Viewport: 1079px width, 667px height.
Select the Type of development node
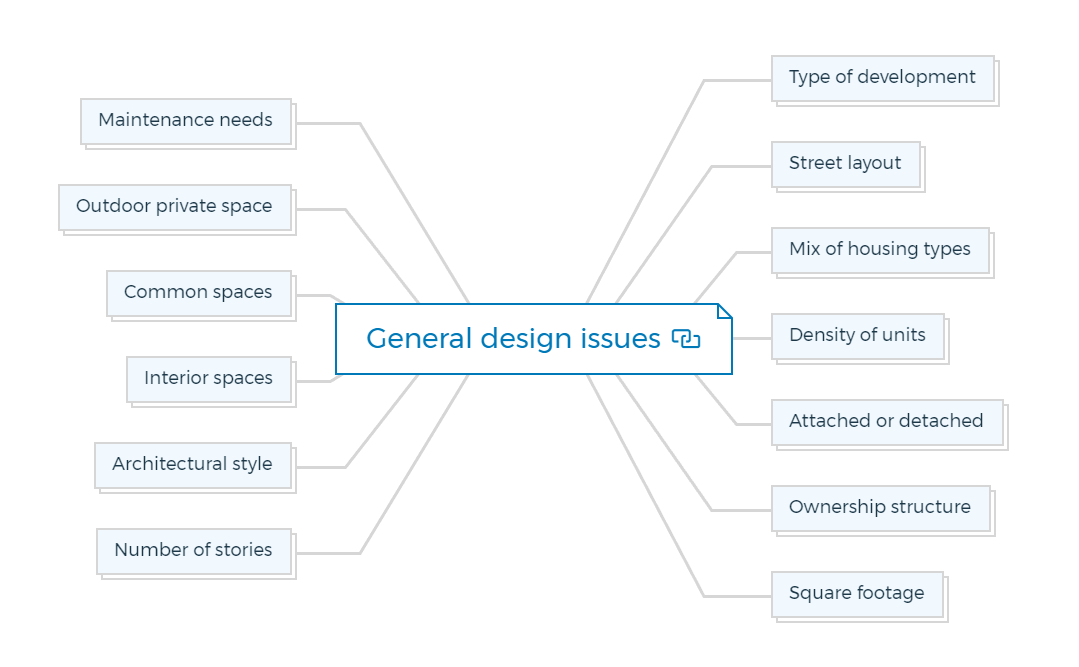(883, 78)
